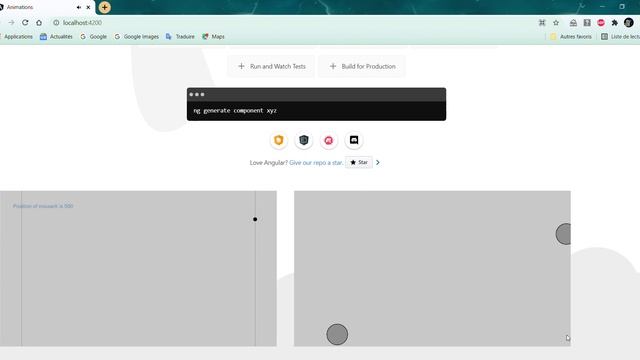
Task: Click the Position of mouseX text
Action: click(x=43, y=206)
